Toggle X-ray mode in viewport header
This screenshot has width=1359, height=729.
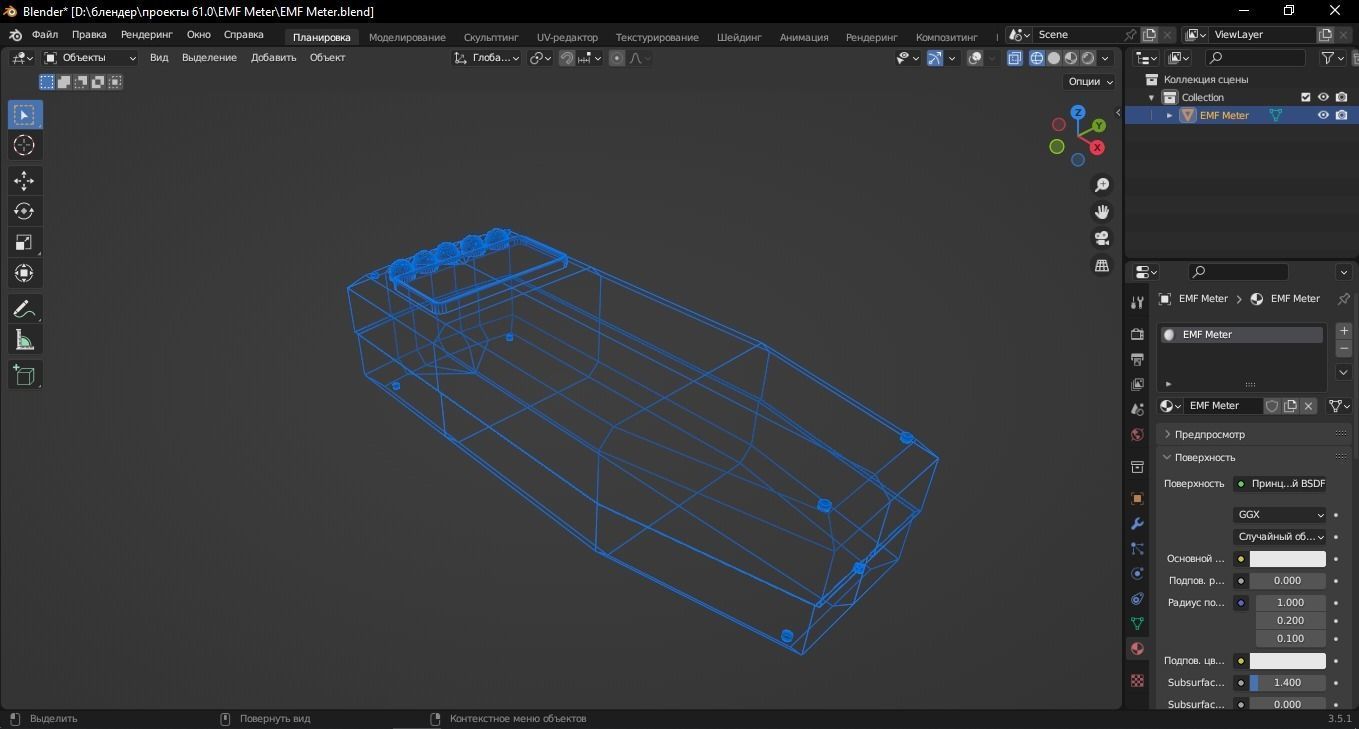(1015, 58)
